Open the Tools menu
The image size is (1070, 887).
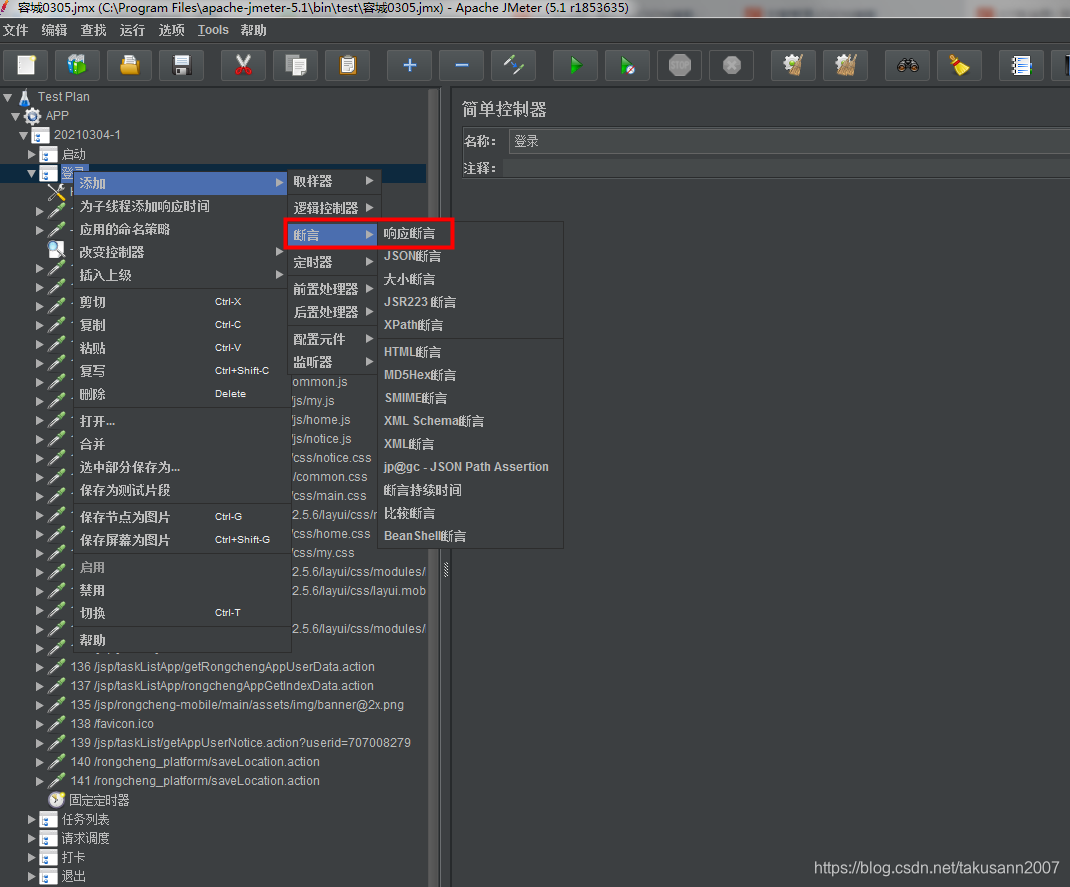click(x=213, y=30)
